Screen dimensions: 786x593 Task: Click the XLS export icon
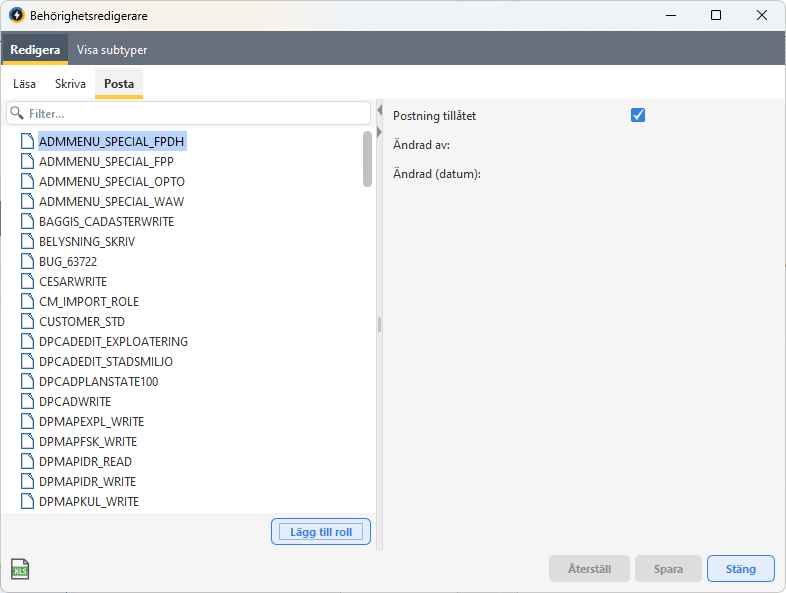pos(20,570)
